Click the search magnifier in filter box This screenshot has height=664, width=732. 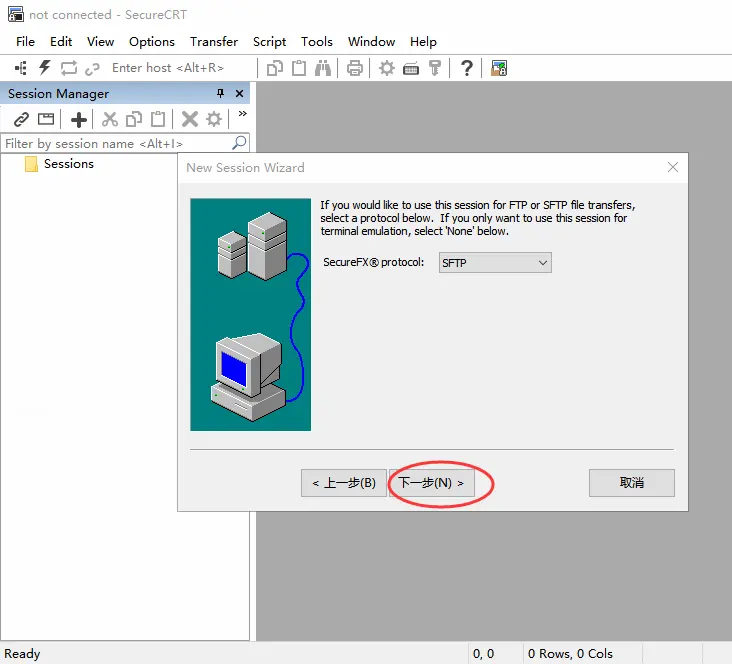pyautogui.click(x=239, y=142)
